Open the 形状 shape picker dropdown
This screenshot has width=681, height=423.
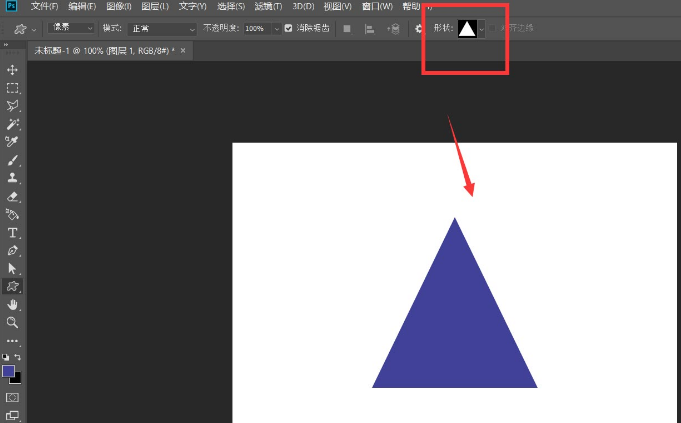[482, 29]
